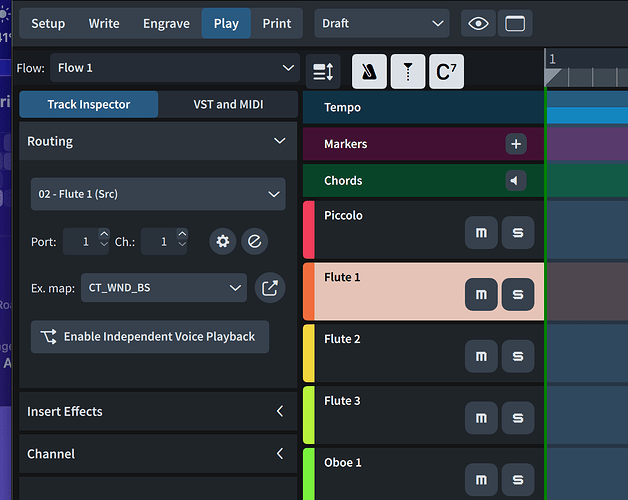Click the C7 chord playback icon
Viewport: 628px width, 500px height.
446,72
